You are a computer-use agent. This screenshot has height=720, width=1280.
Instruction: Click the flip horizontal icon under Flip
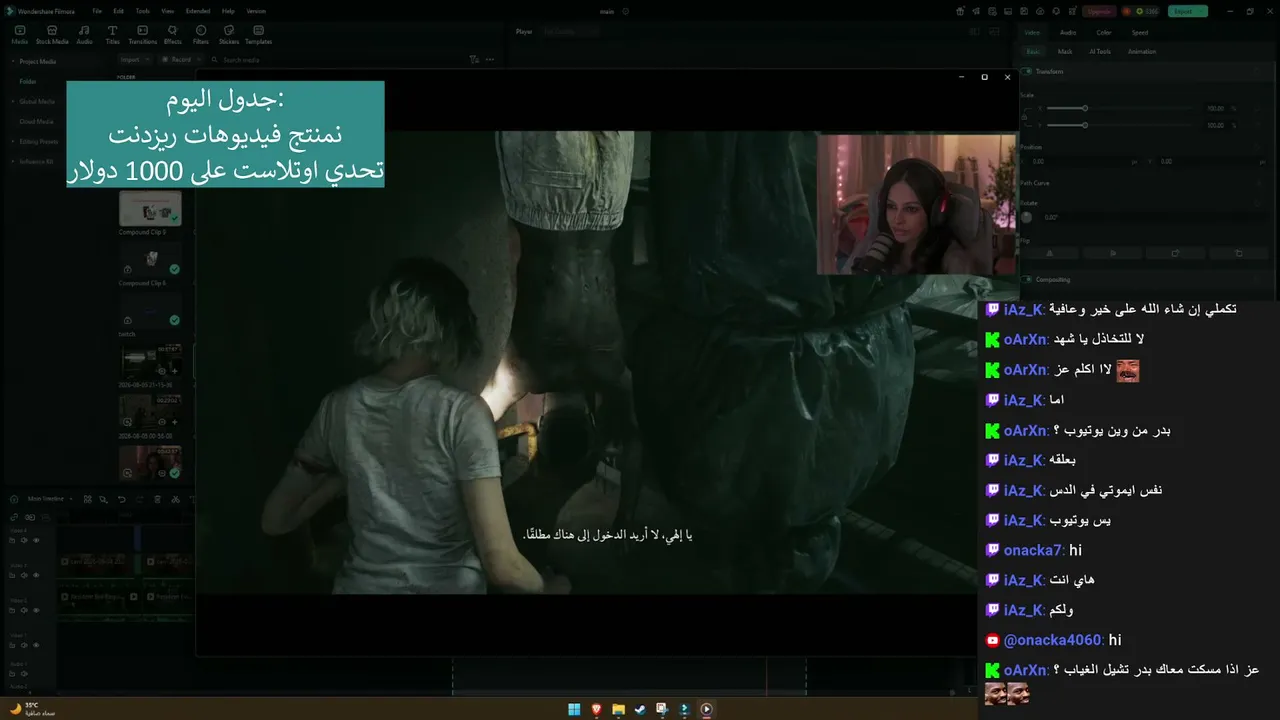pyautogui.click(x=1049, y=253)
